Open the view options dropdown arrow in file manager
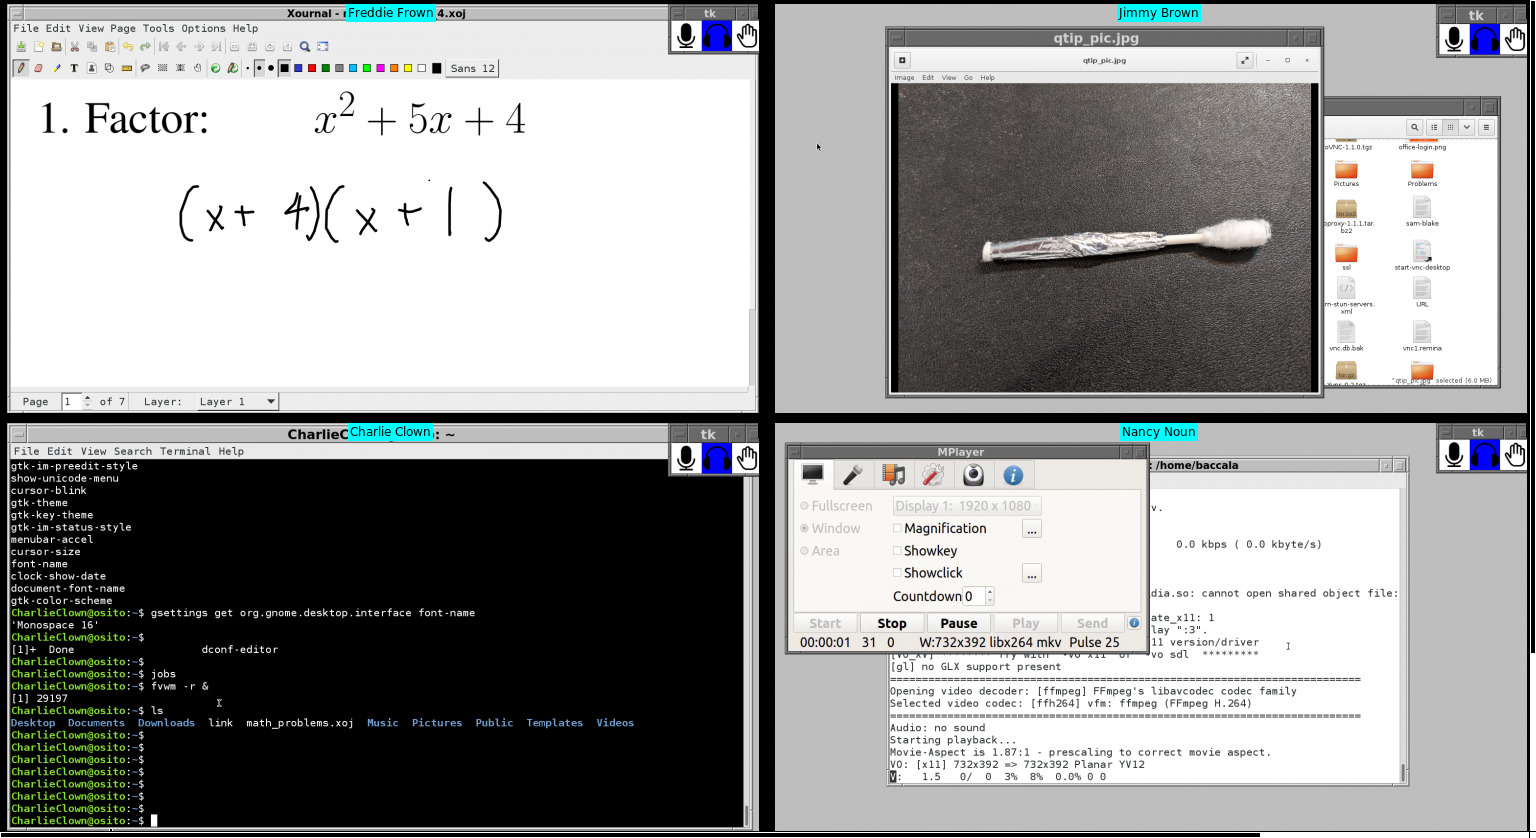Image resolution: width=1536 pixels, height=838 pixels. point(1467,127)
